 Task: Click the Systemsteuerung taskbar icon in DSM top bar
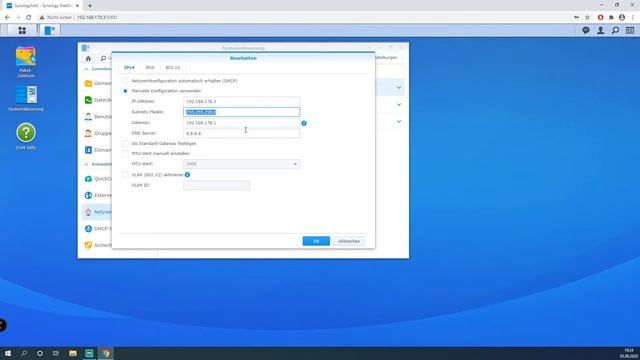coord(50,30)
